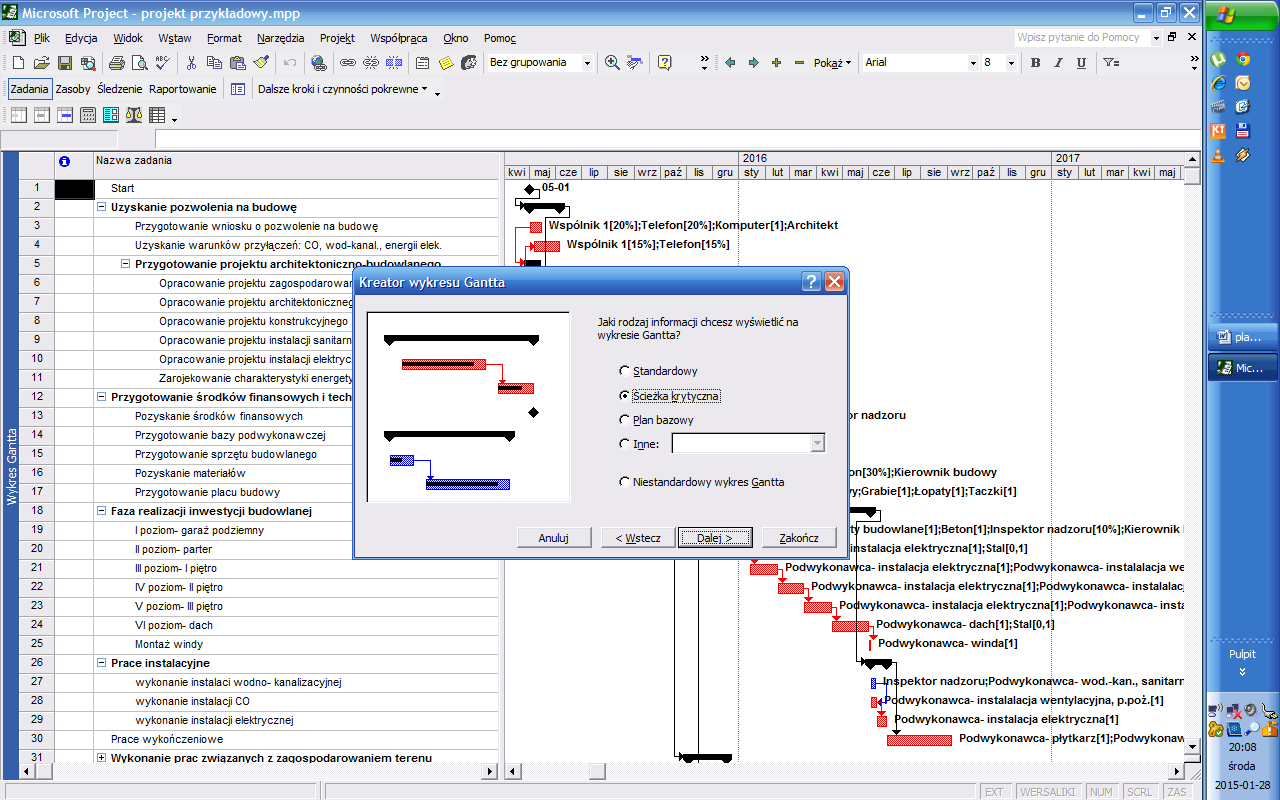
Task: Switch to the Zasoby guide tab
Action: click(73, 89)
